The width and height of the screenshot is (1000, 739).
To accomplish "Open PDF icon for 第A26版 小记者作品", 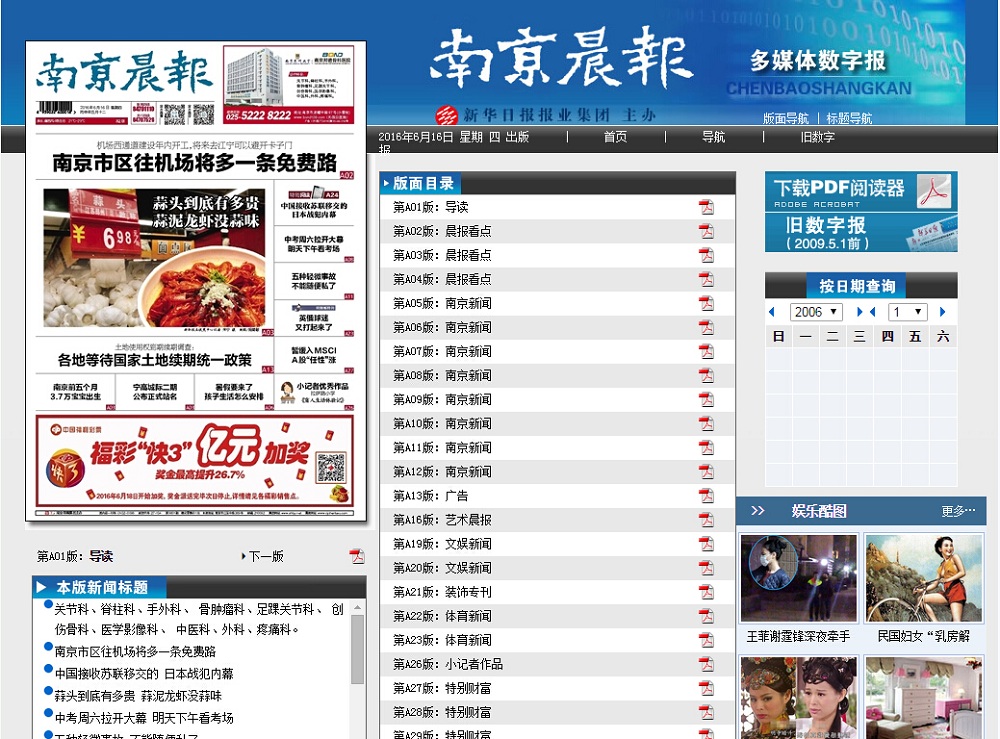I will click(x=706, y=664).
